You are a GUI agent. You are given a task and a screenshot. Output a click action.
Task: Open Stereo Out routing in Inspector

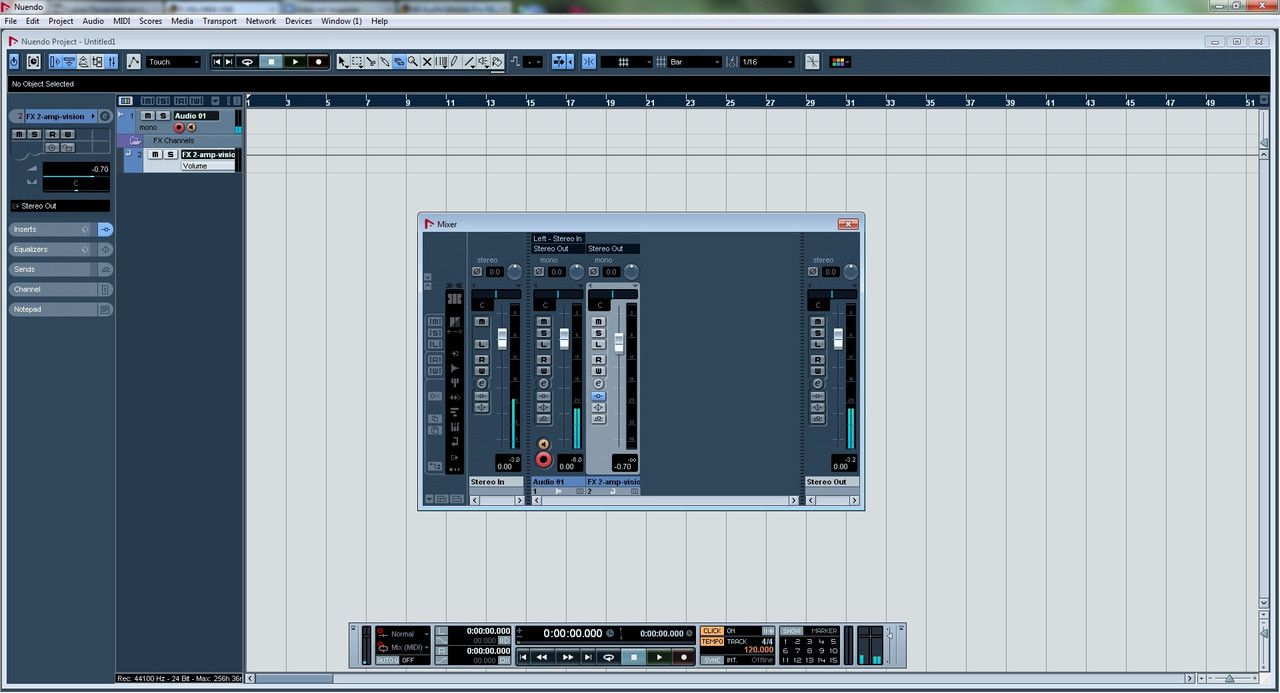pyautogui.click(x=60, y=206)
